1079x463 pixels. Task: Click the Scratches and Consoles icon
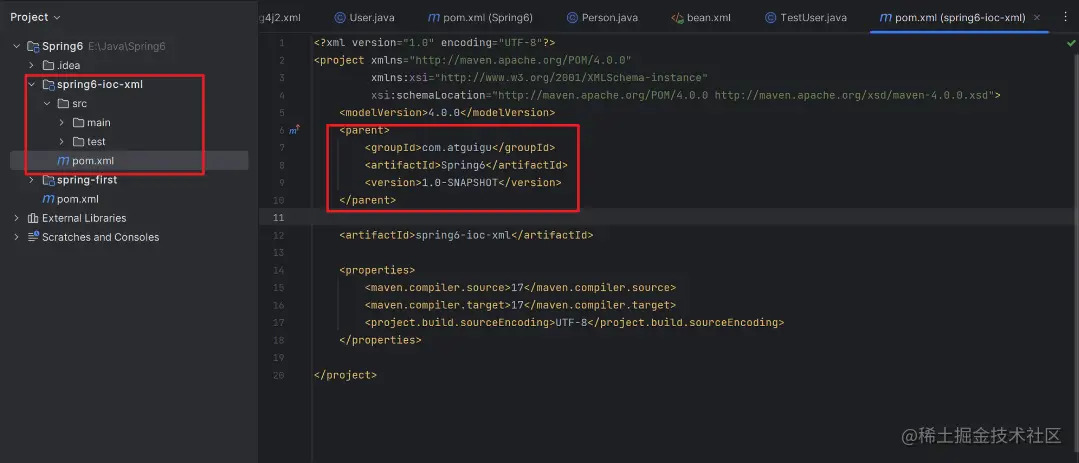pos(32,237)
